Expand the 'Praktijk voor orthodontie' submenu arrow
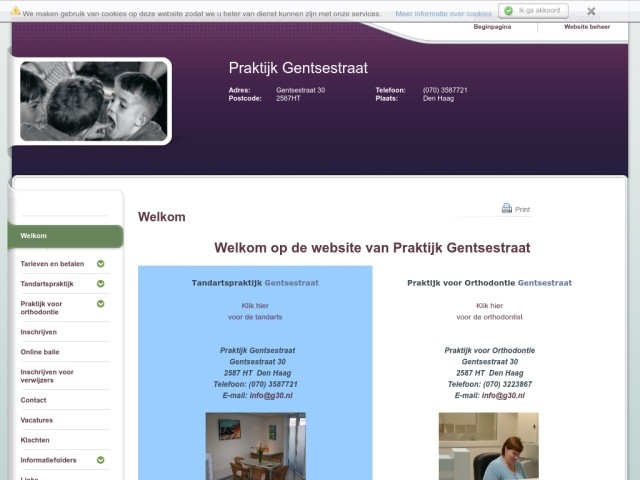This screenshot has height=480, width=640. click(100, 303)
